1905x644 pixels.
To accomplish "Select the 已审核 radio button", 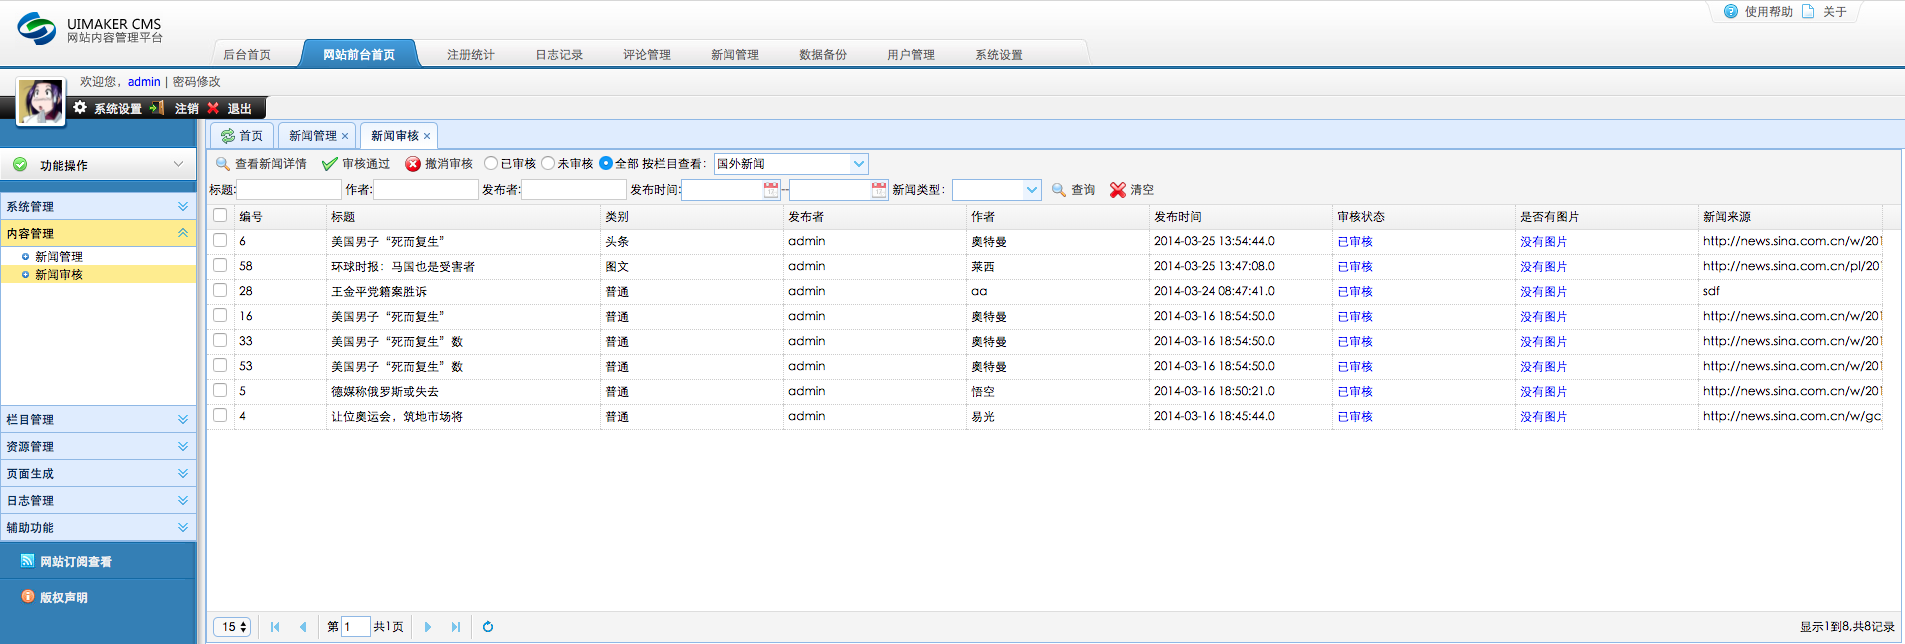I will click(491, 163).
